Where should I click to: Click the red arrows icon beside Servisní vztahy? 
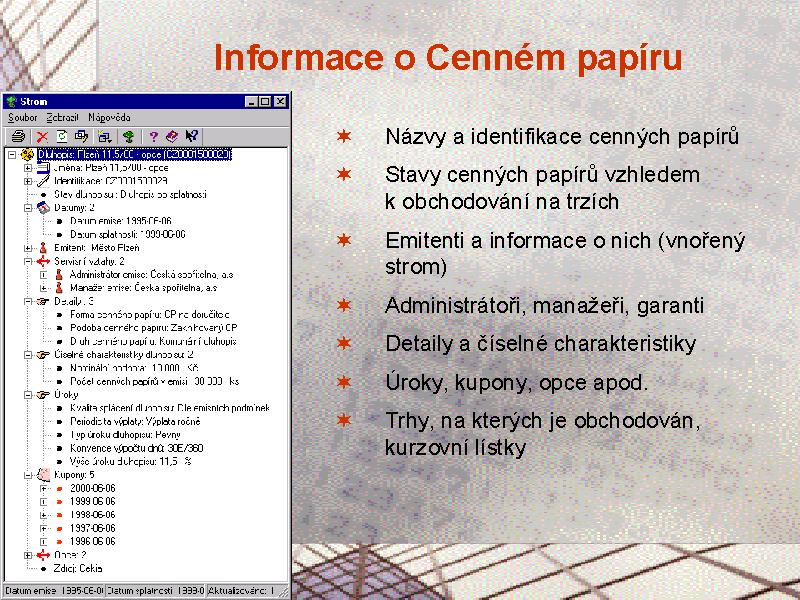click(x=43, y=261)
